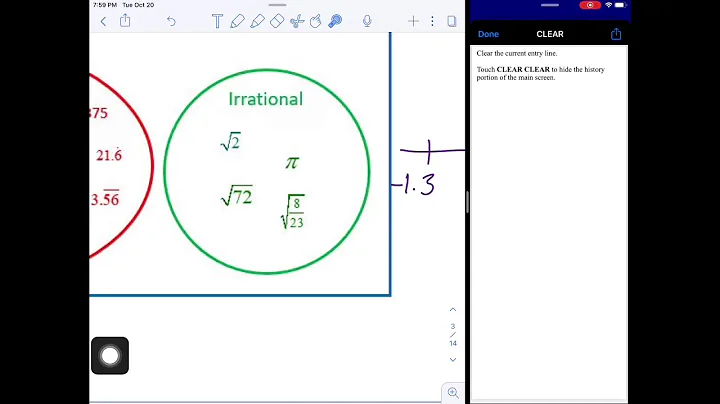Go back using the left chevron
The width and height of the screenshot is (720, 404).
[103, 21]
